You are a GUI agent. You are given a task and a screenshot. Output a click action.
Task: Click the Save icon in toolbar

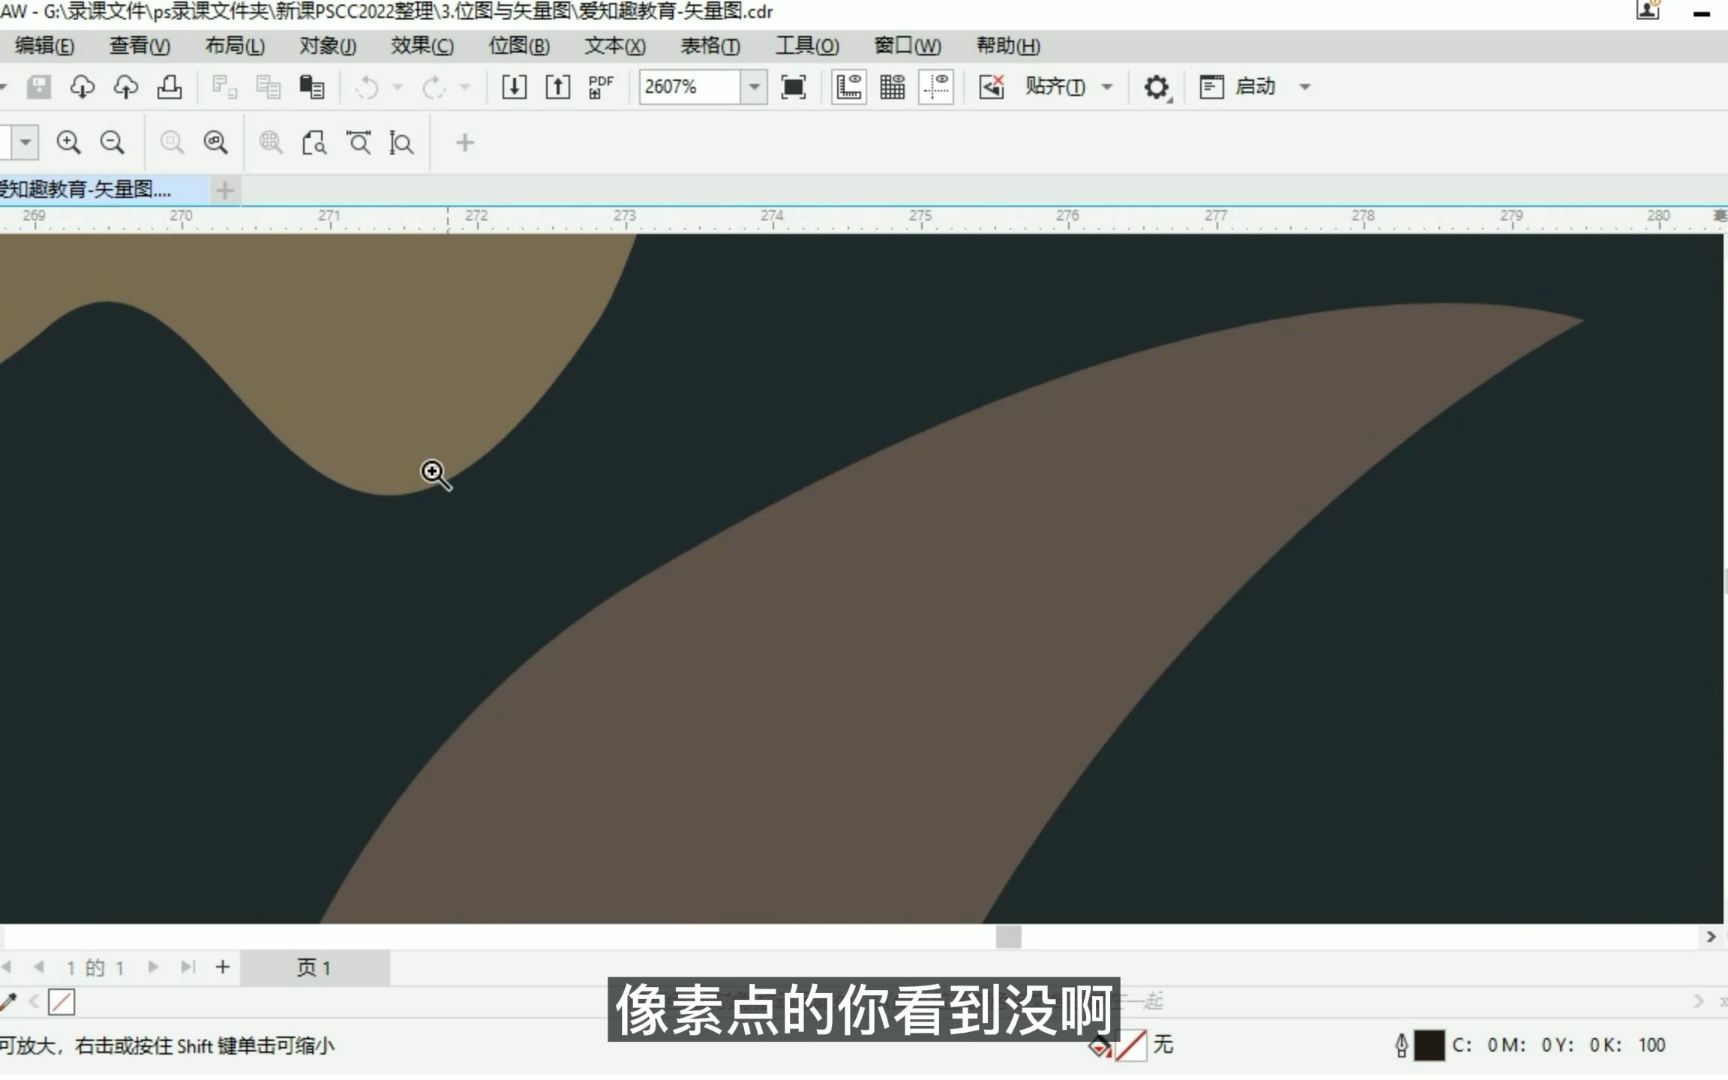pos(39,87)
